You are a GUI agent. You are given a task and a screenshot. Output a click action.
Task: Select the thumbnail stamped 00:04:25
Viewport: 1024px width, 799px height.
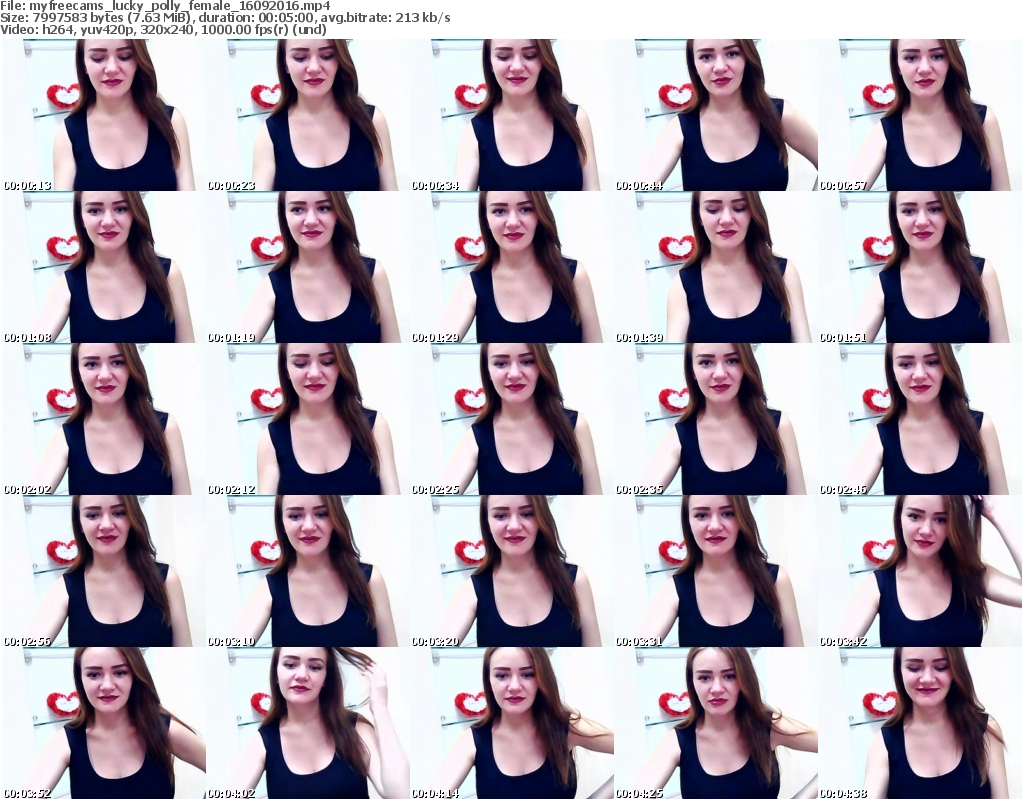click(716, 723)
